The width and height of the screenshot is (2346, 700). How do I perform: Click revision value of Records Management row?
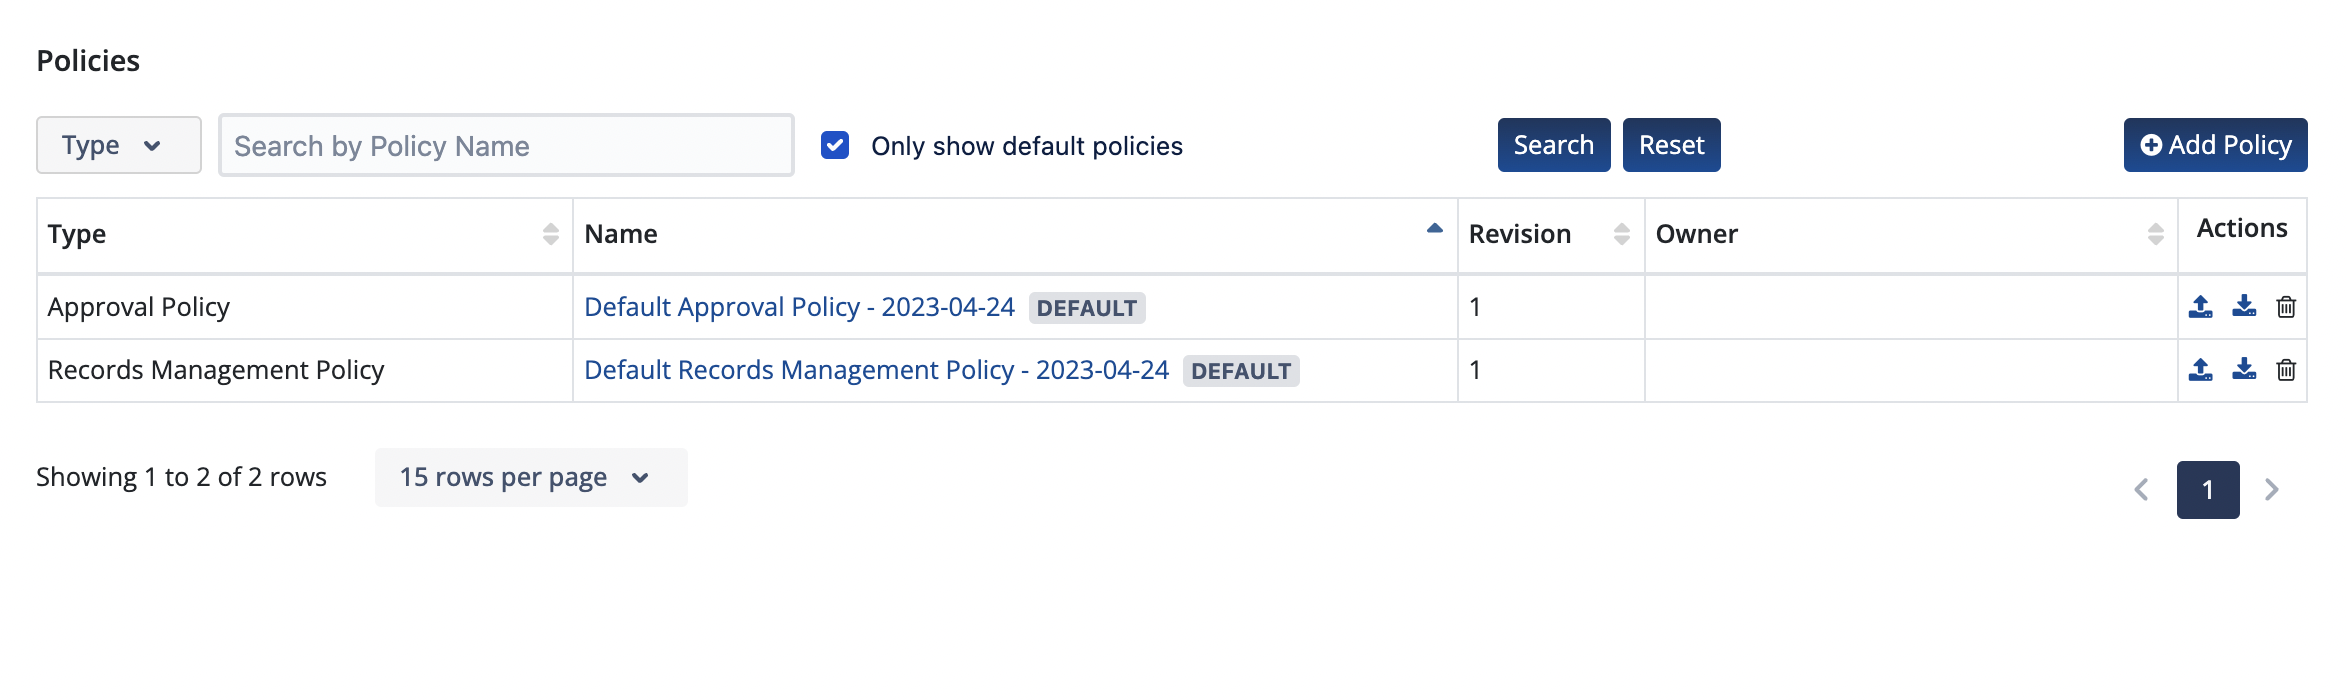pyautogui.click(x=1475, y=370)
